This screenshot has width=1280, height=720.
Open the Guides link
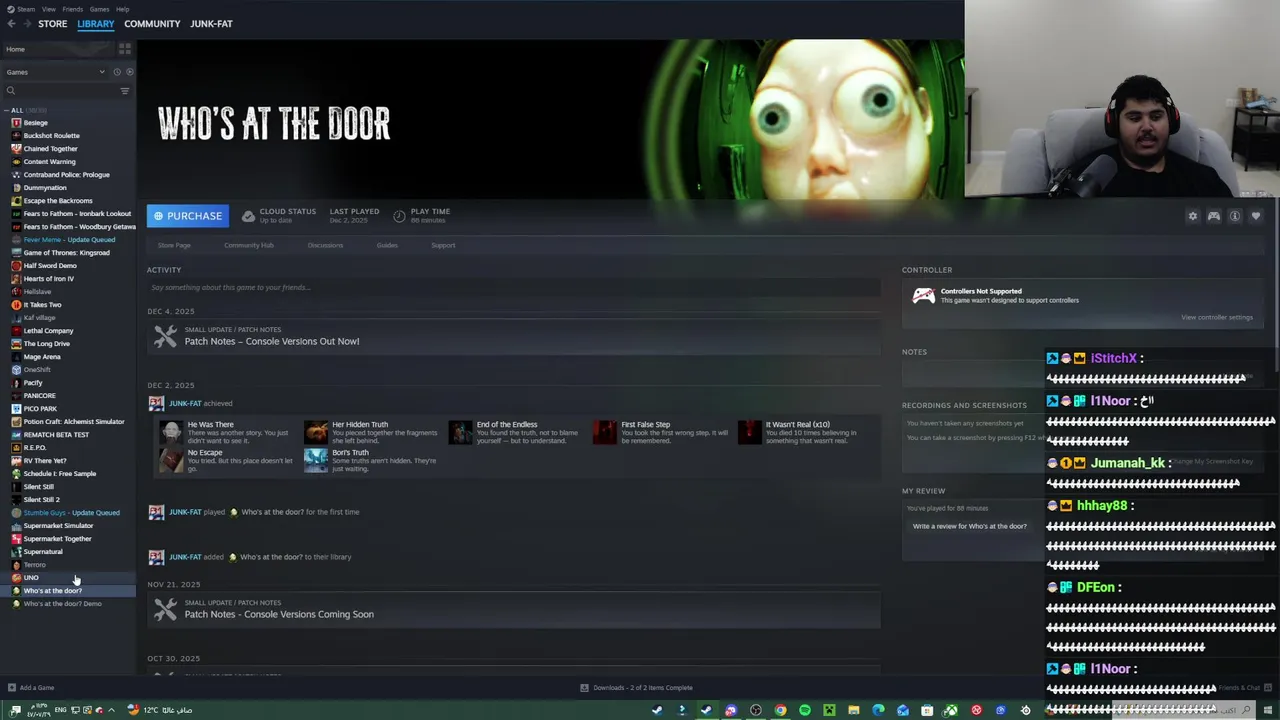click(387, 245)
